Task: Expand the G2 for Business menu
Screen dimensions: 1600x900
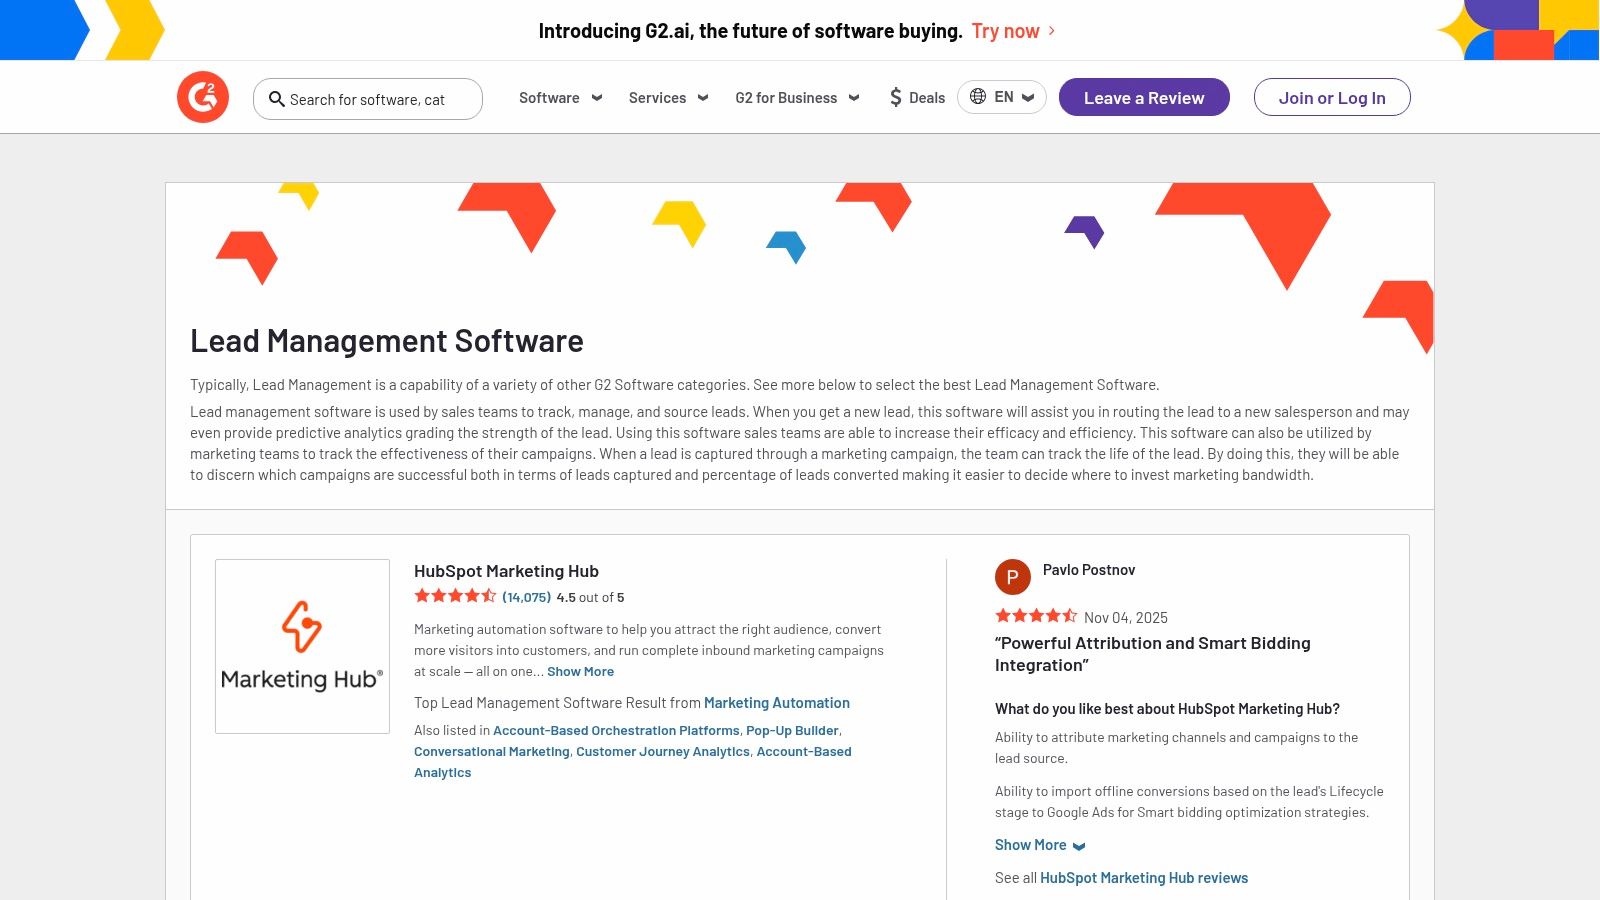Action: click(x=796, y=97)
